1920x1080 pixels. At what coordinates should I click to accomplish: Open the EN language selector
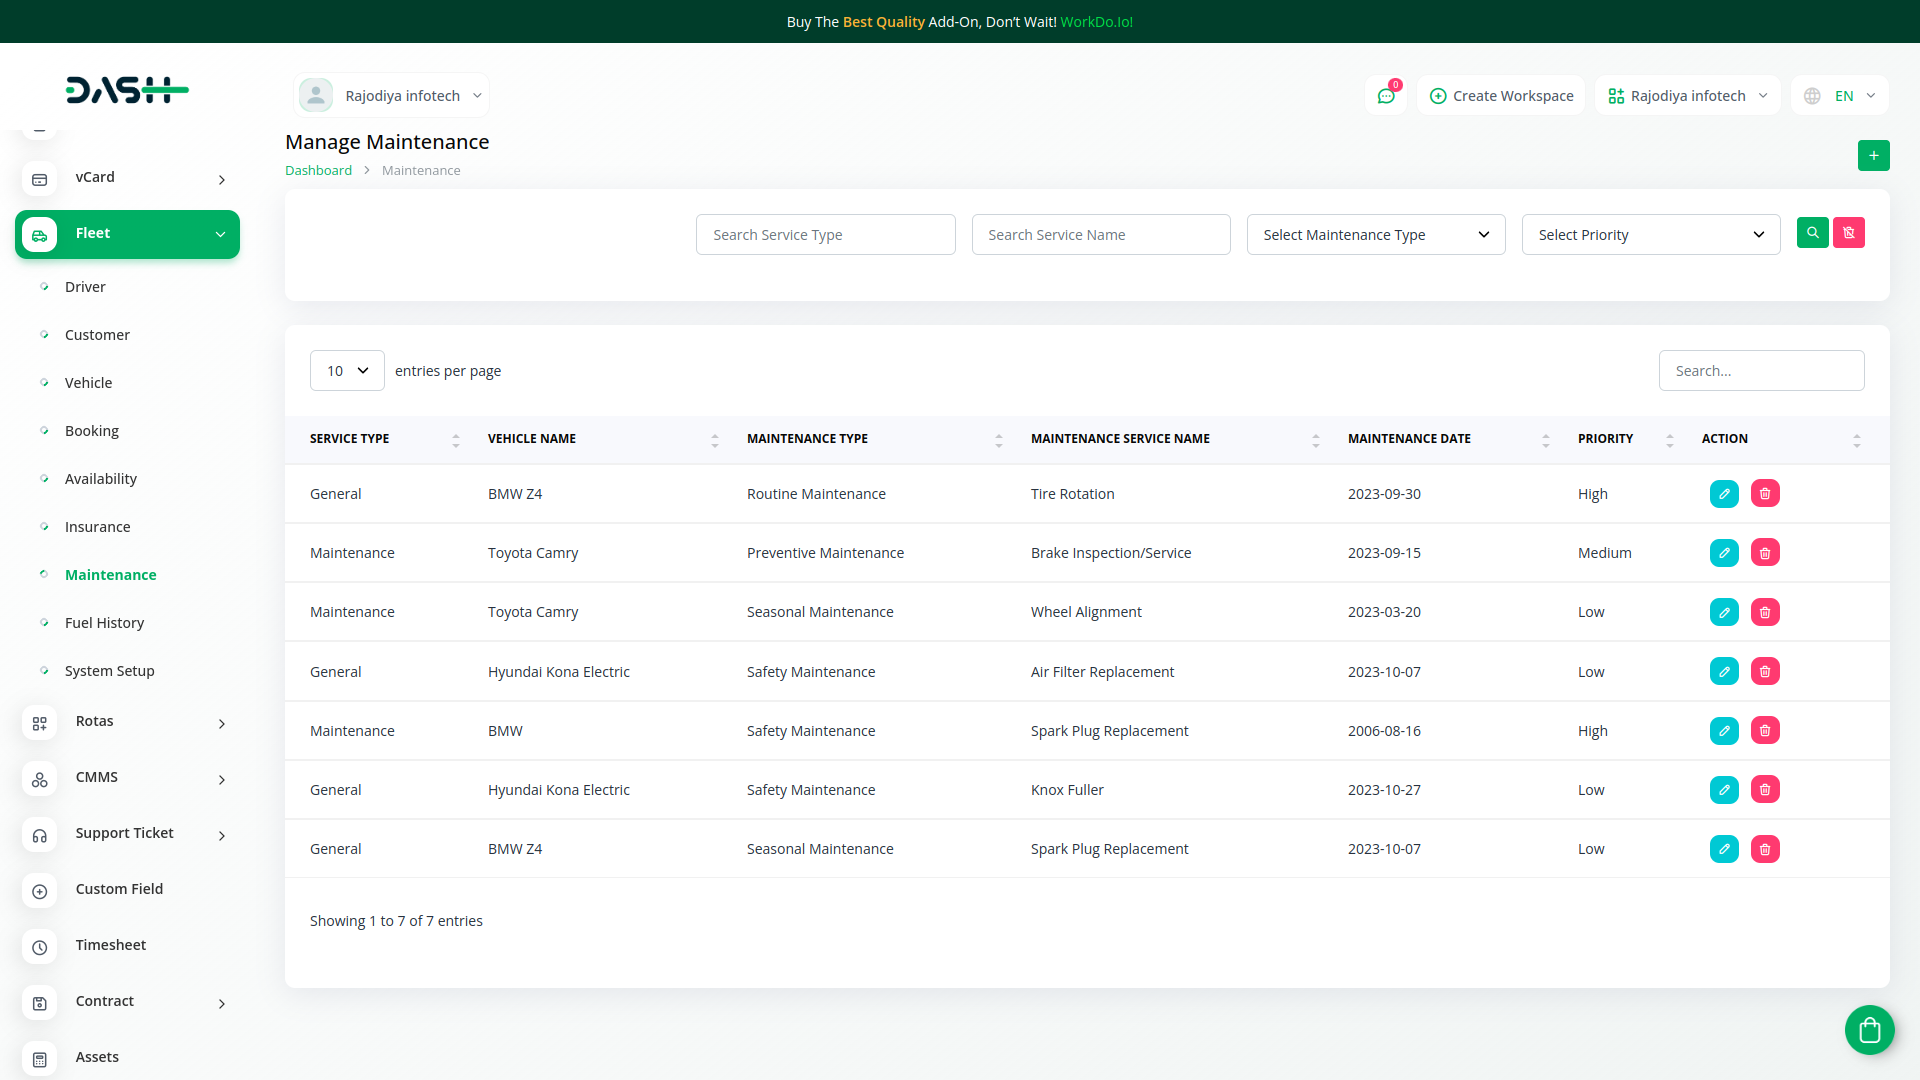[1842, 96]
